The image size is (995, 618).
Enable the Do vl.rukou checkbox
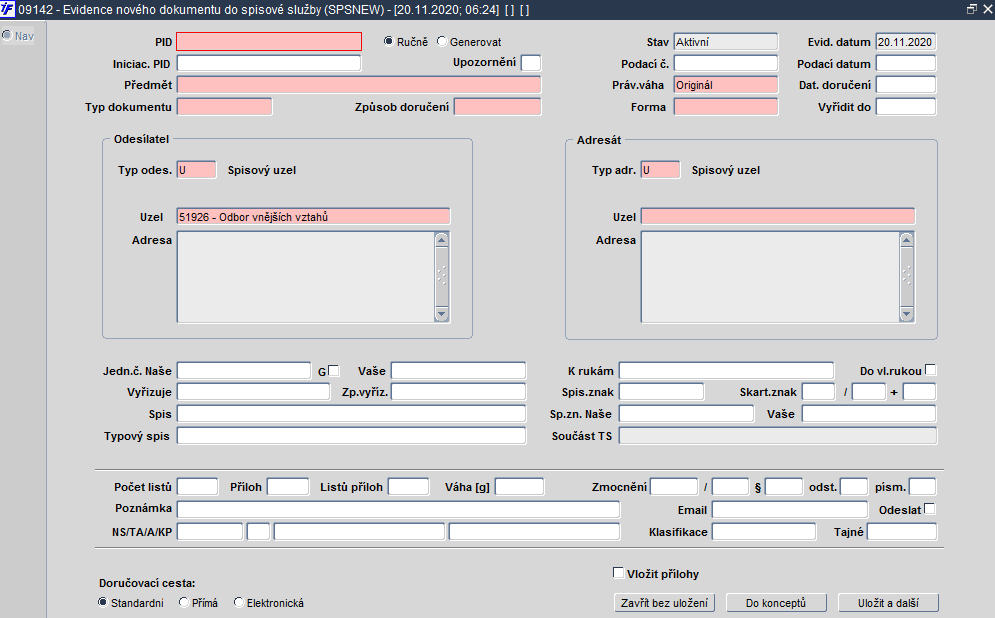click(931, 370)
